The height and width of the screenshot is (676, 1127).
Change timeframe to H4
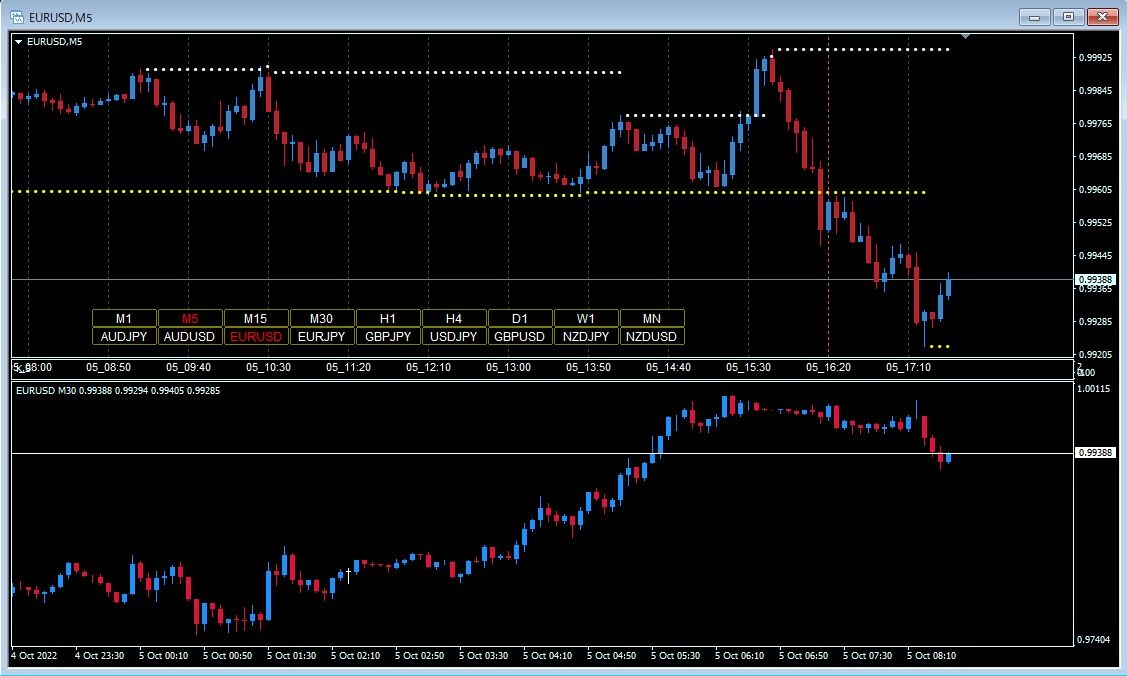pyautogui.click(x=454, y=318)
